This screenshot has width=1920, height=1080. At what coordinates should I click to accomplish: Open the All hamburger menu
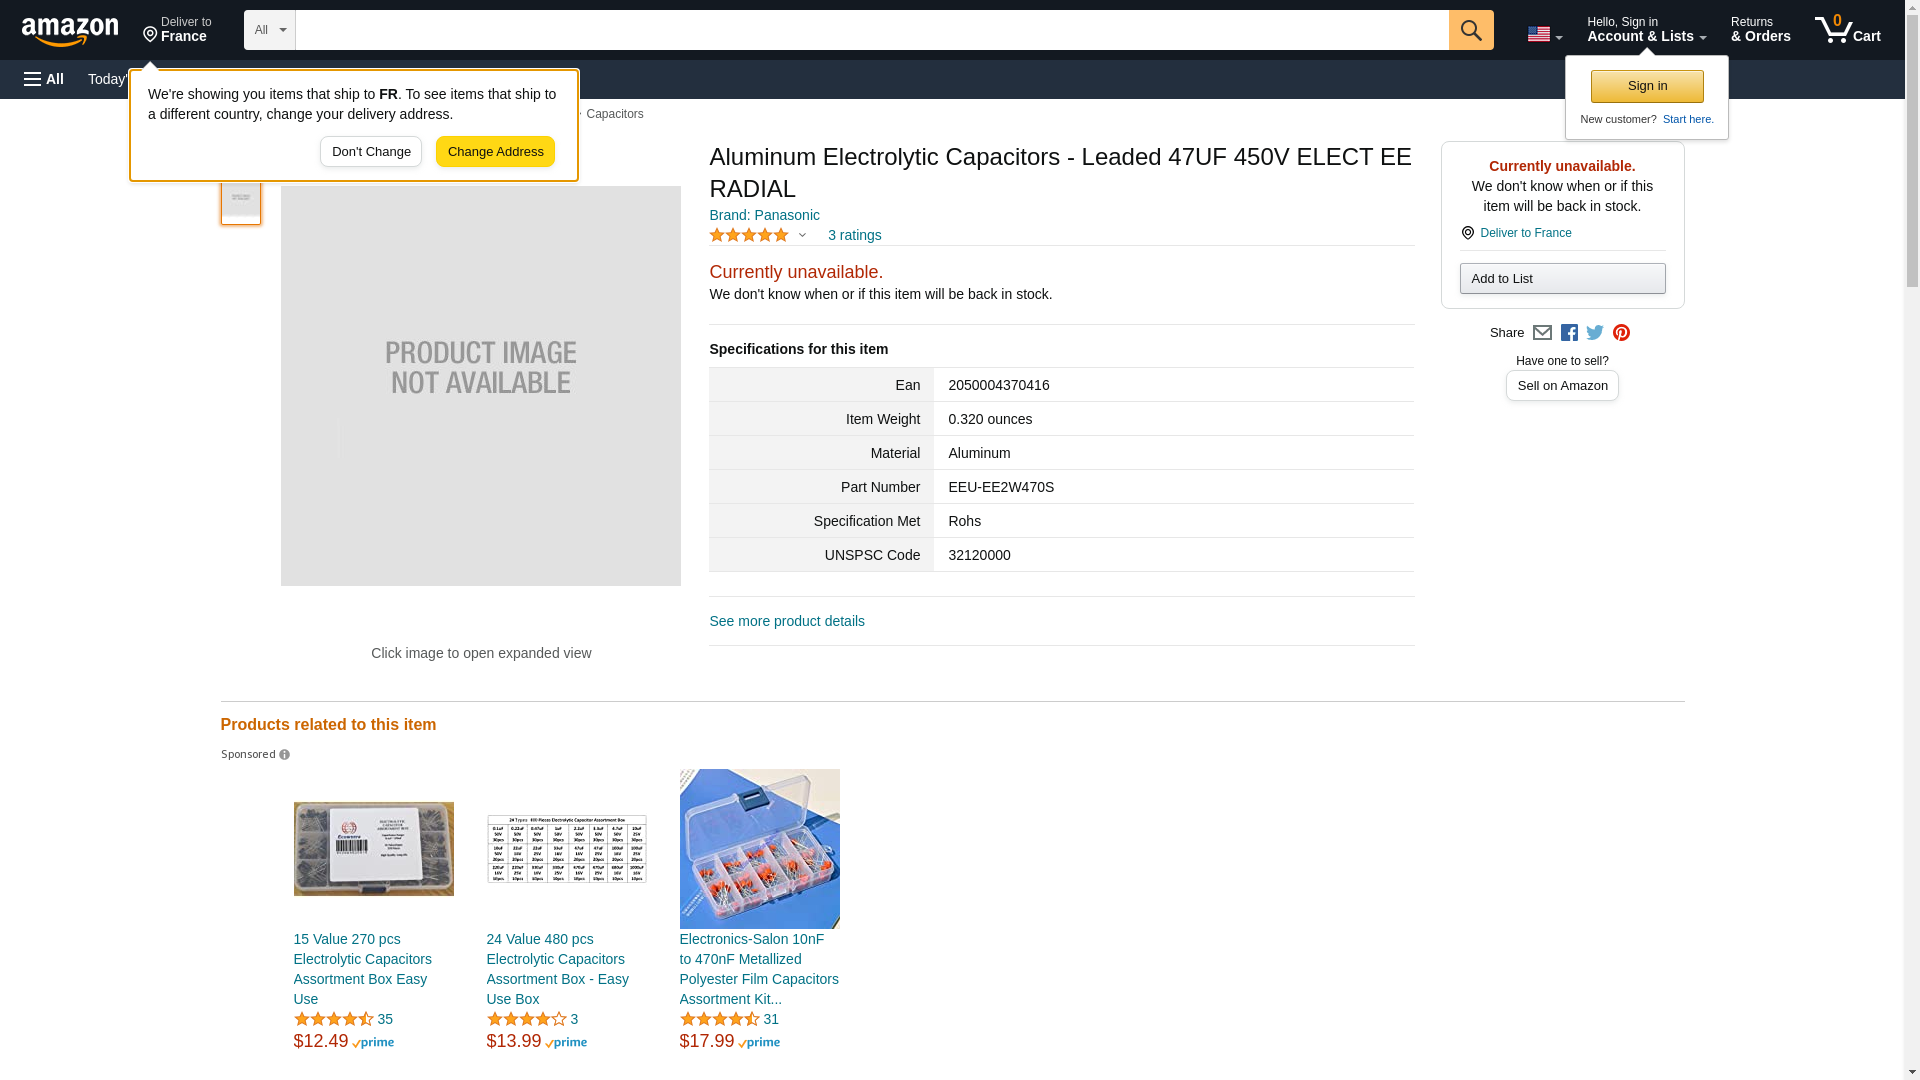(44, 79)
